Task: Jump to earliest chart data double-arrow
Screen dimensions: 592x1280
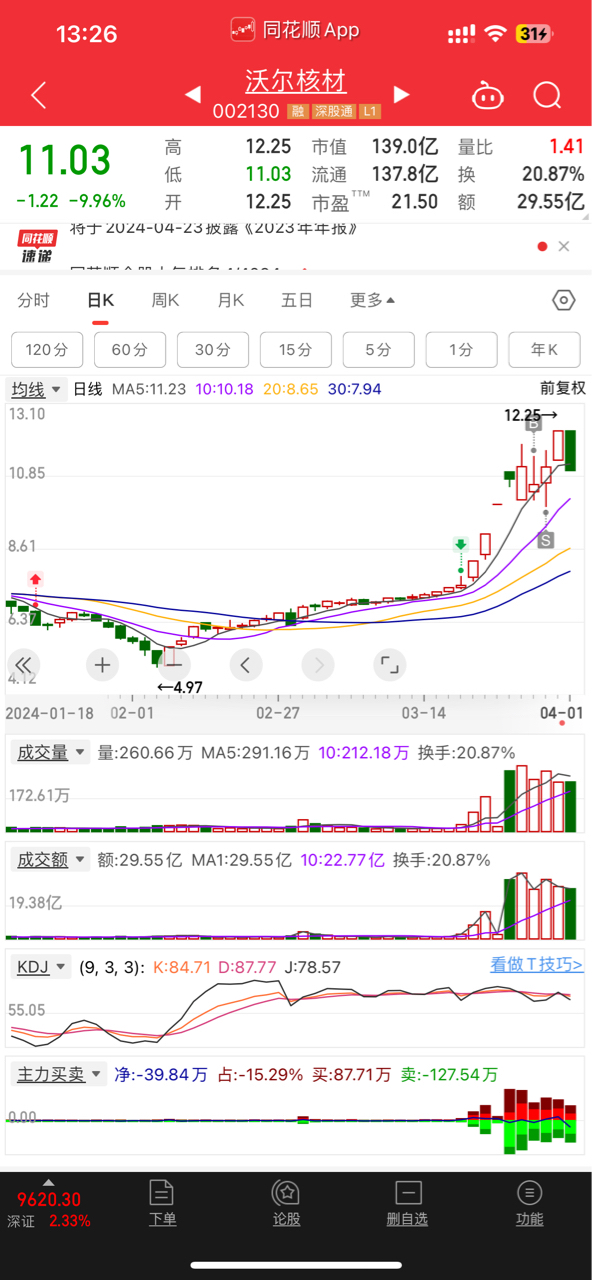Action: [x=23, y=664]
